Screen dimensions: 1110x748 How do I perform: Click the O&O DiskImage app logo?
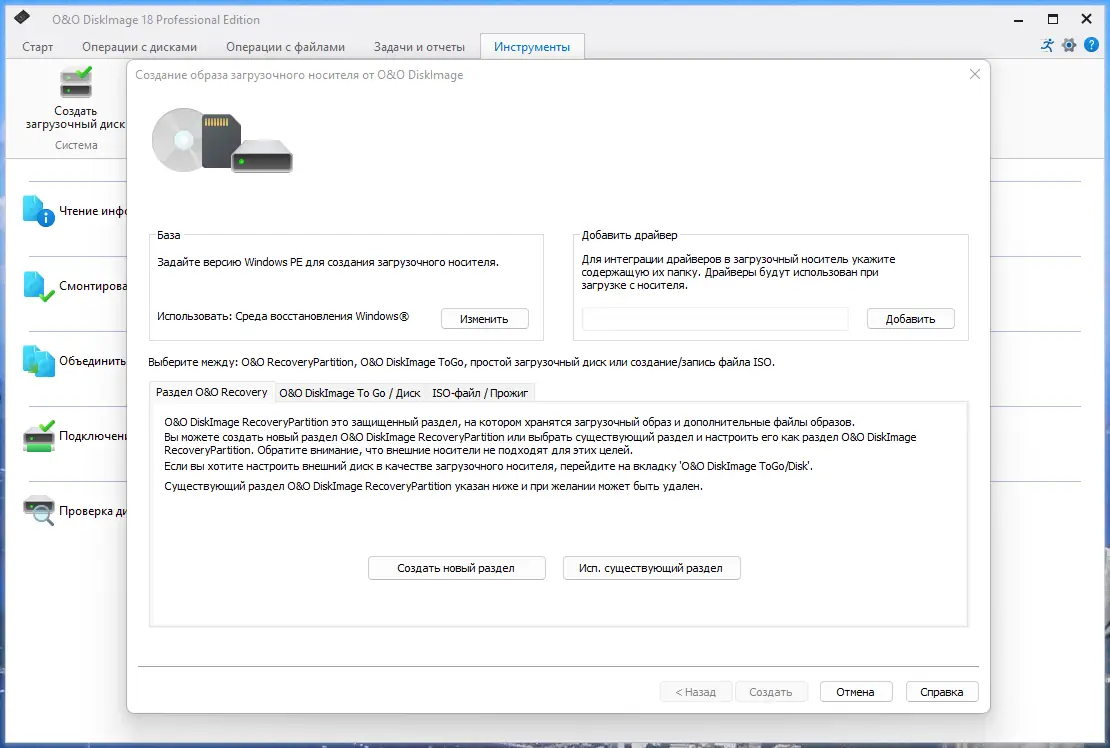pos(22,17)
